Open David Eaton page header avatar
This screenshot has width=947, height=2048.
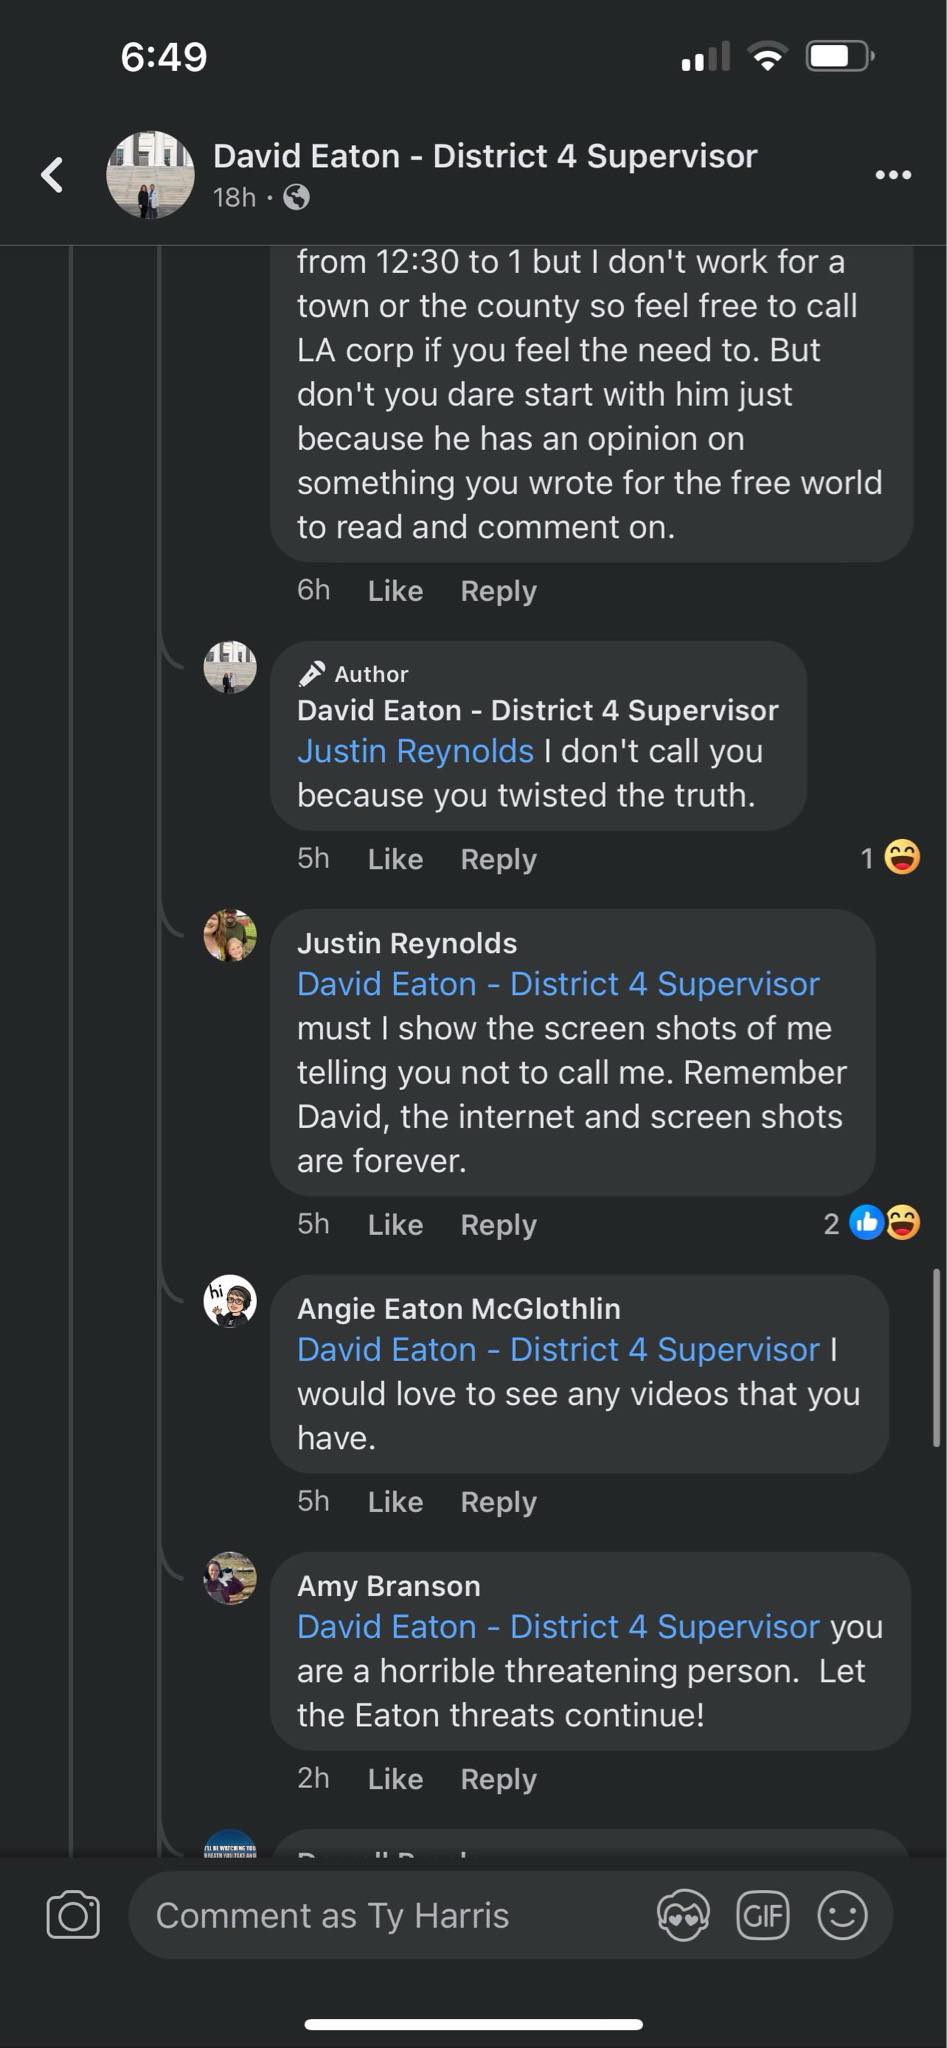point(150,175)
